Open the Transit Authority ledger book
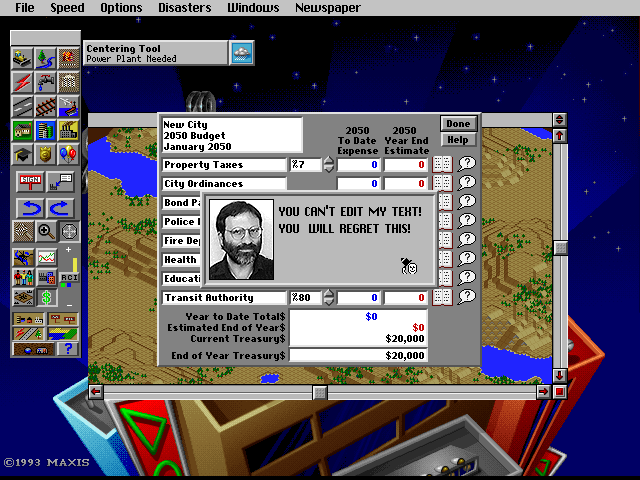Screen dimensions: 640x480 [x=442, y=297]
